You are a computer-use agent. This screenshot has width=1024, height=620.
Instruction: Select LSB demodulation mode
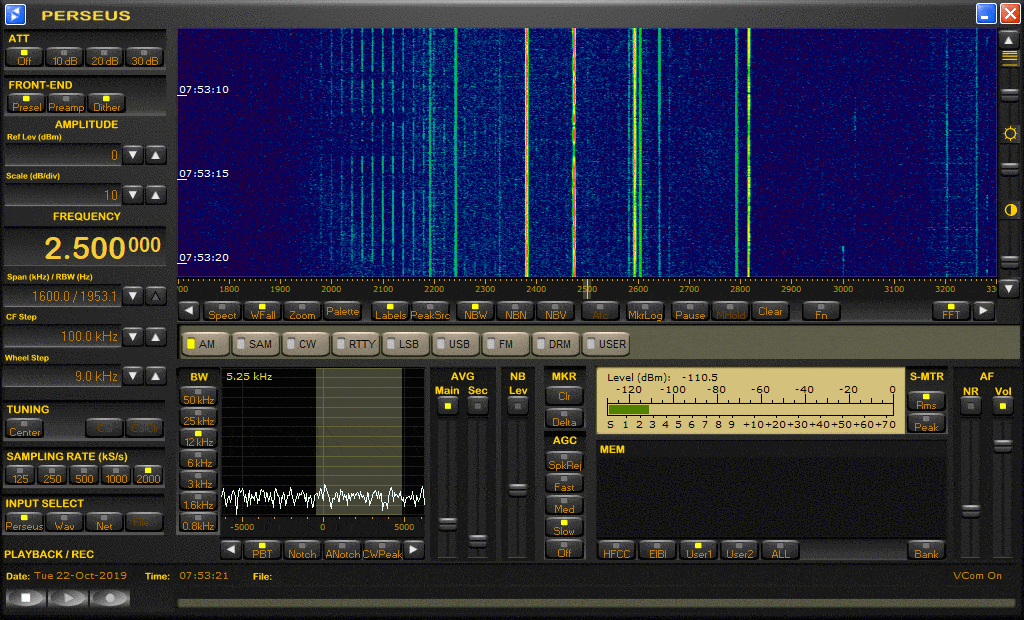coord(406,344)
